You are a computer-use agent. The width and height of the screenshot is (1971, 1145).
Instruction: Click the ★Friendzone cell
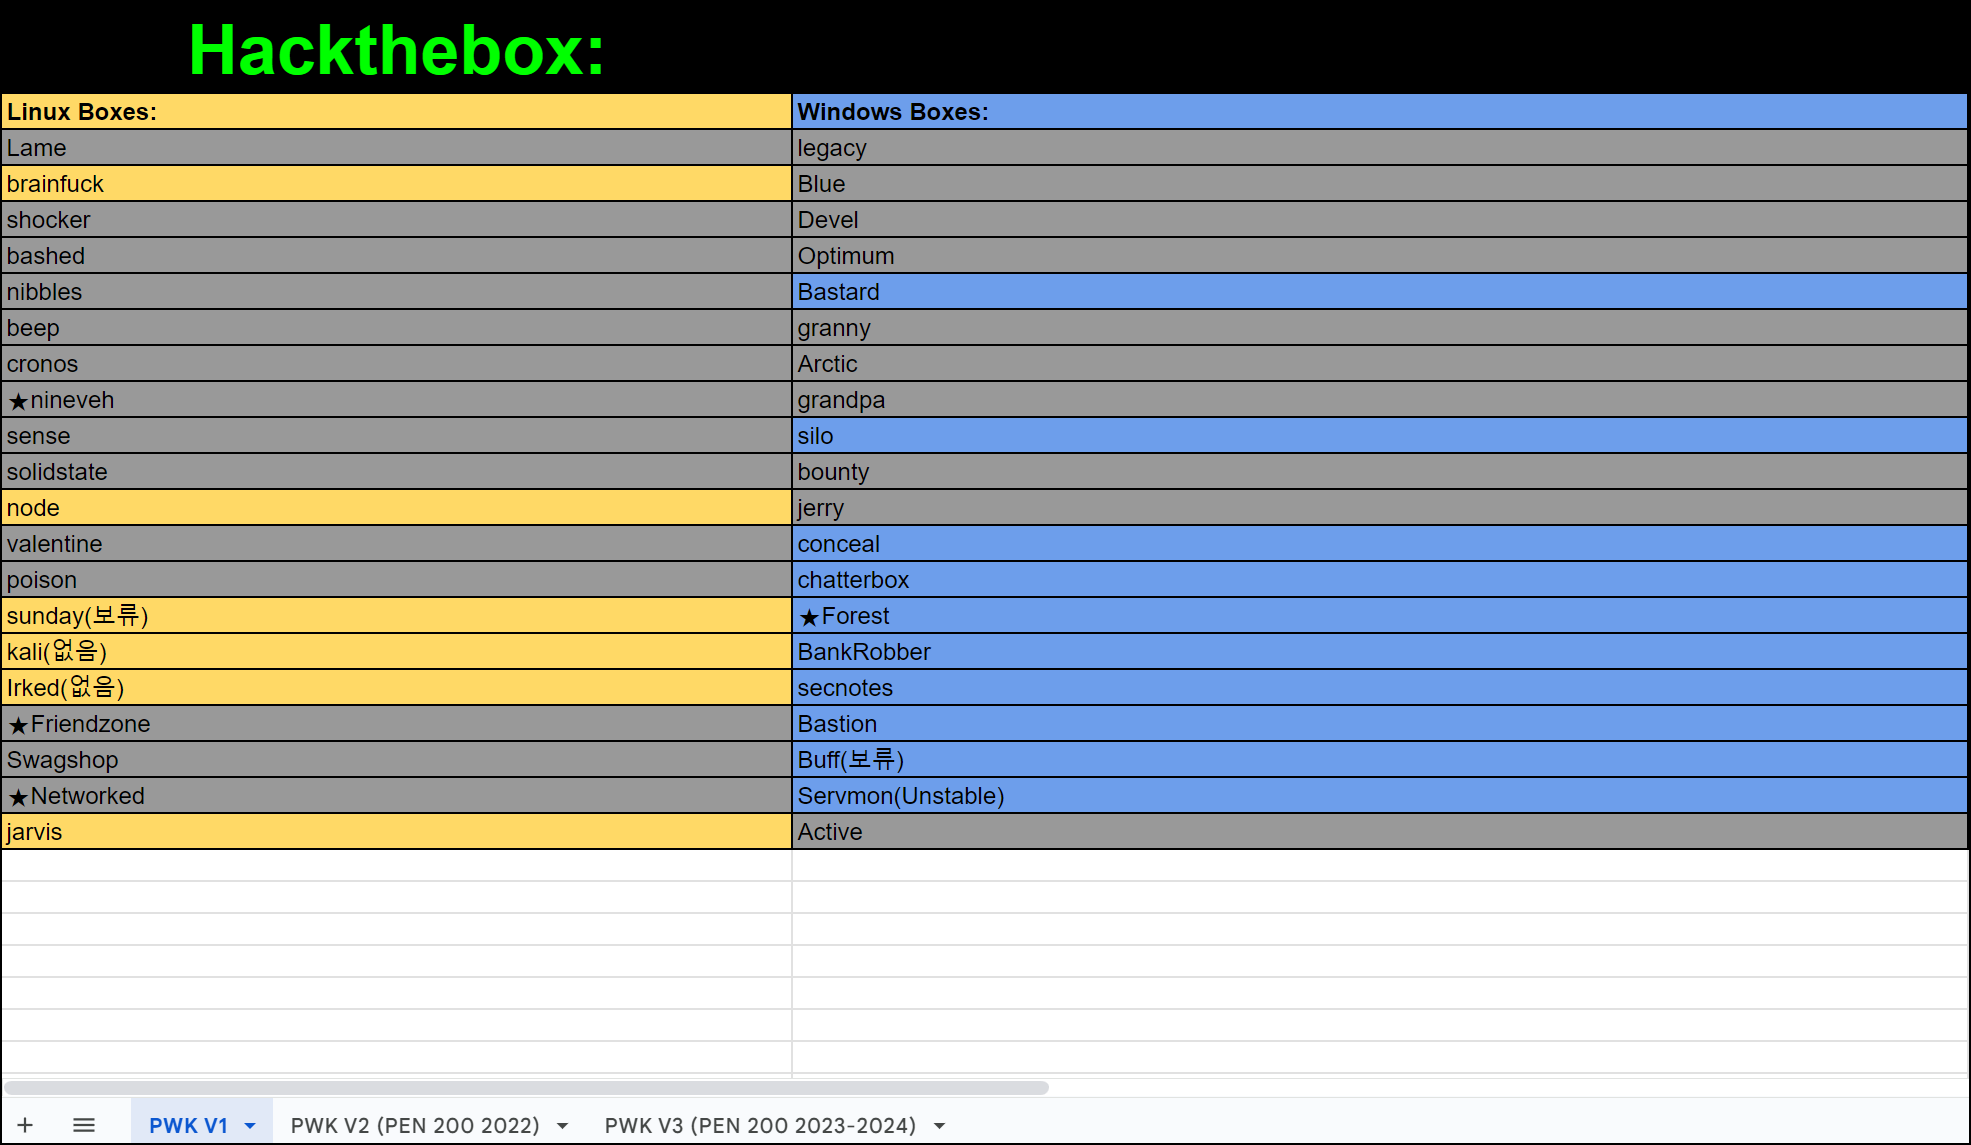[396, 724]
